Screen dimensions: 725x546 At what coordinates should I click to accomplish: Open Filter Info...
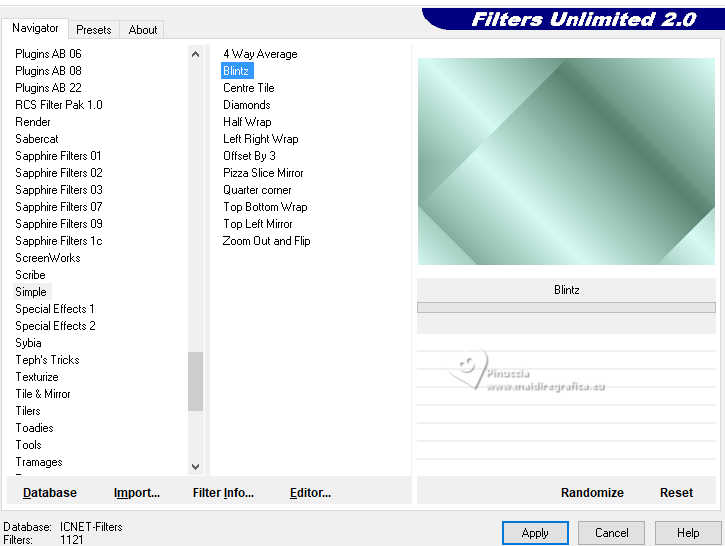tap(223, 493)
